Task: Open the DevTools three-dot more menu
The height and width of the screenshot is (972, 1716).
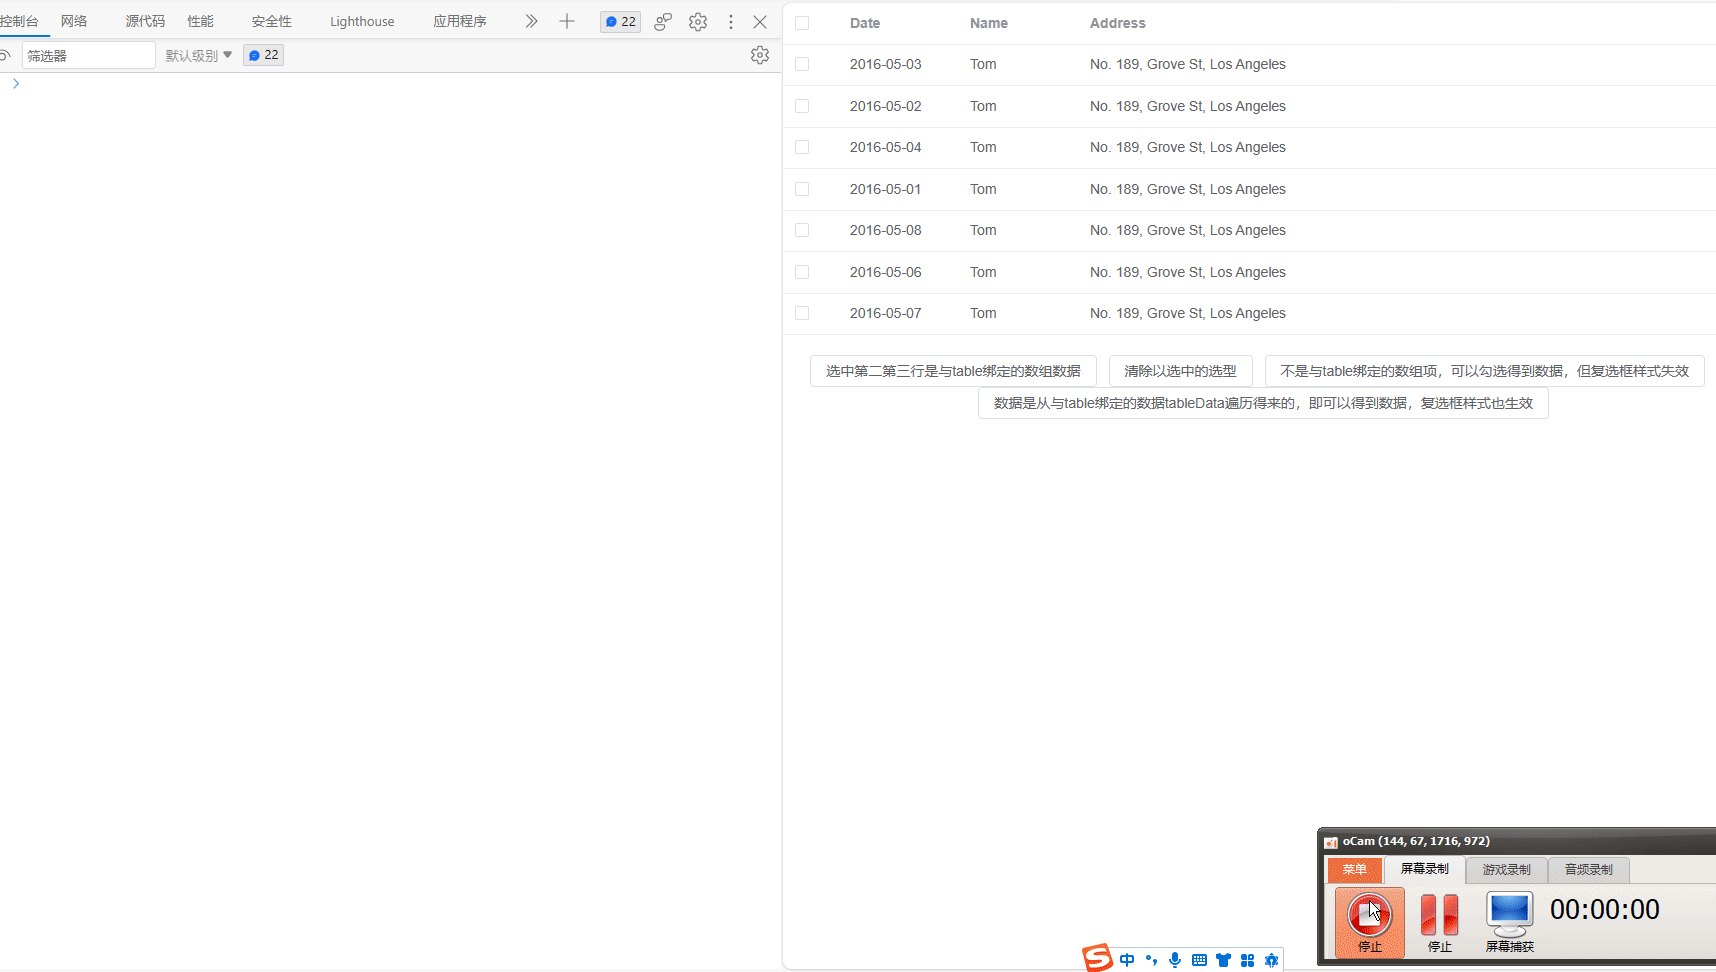Action: click(x=731, y=22)
